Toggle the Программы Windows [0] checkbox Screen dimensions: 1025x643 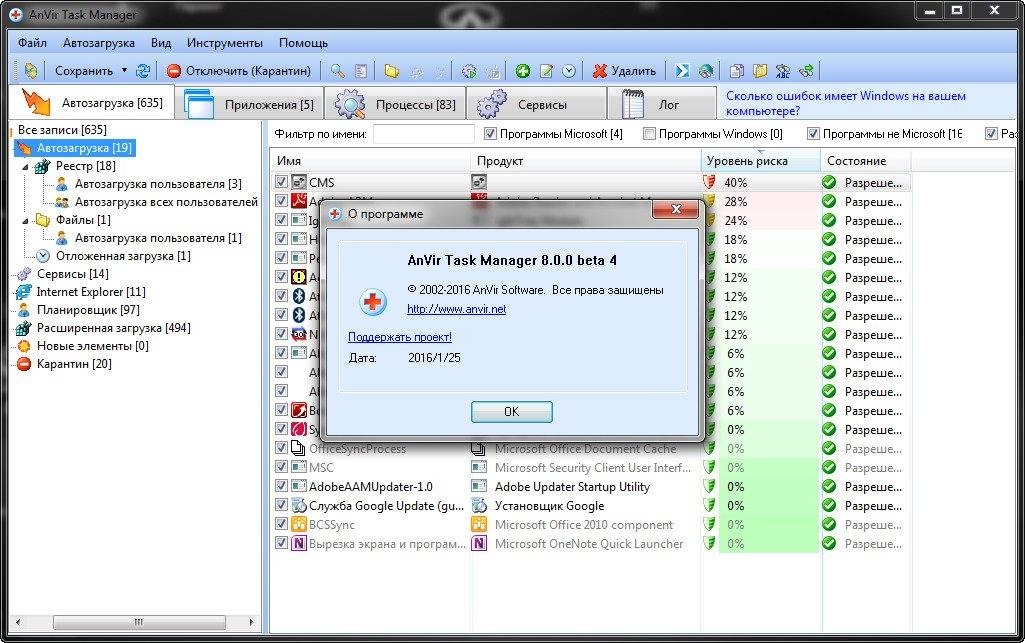(648, 134)
